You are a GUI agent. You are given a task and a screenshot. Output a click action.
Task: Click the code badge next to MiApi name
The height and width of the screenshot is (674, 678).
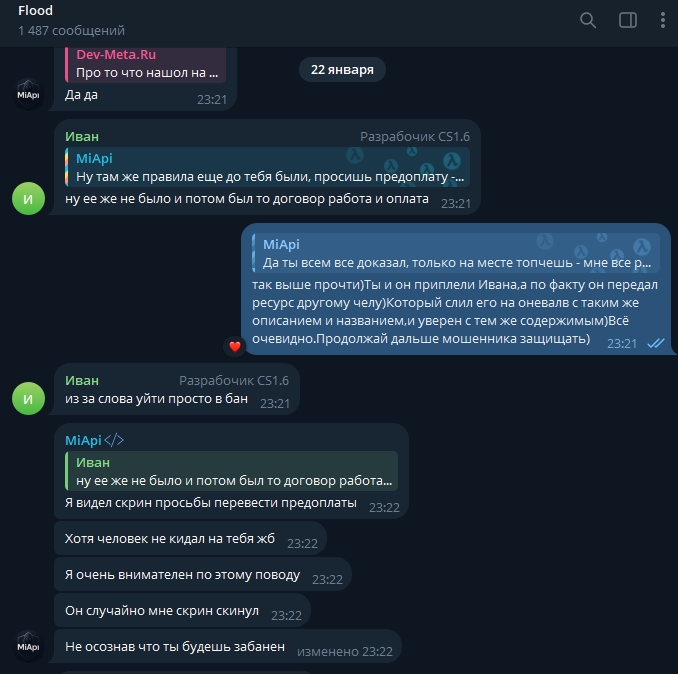114,440
